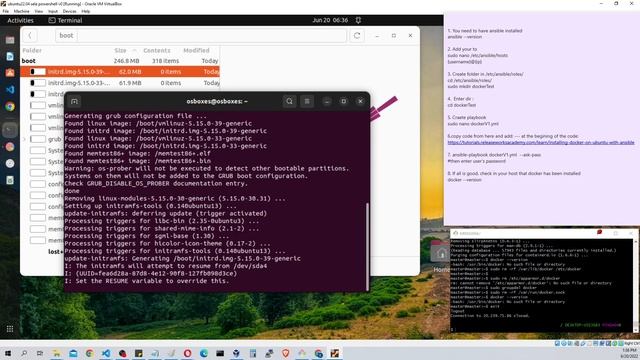640x360 pixels.
Task: Click the osboxes terminal scrollbar
Action: click(x=367, y=247)
